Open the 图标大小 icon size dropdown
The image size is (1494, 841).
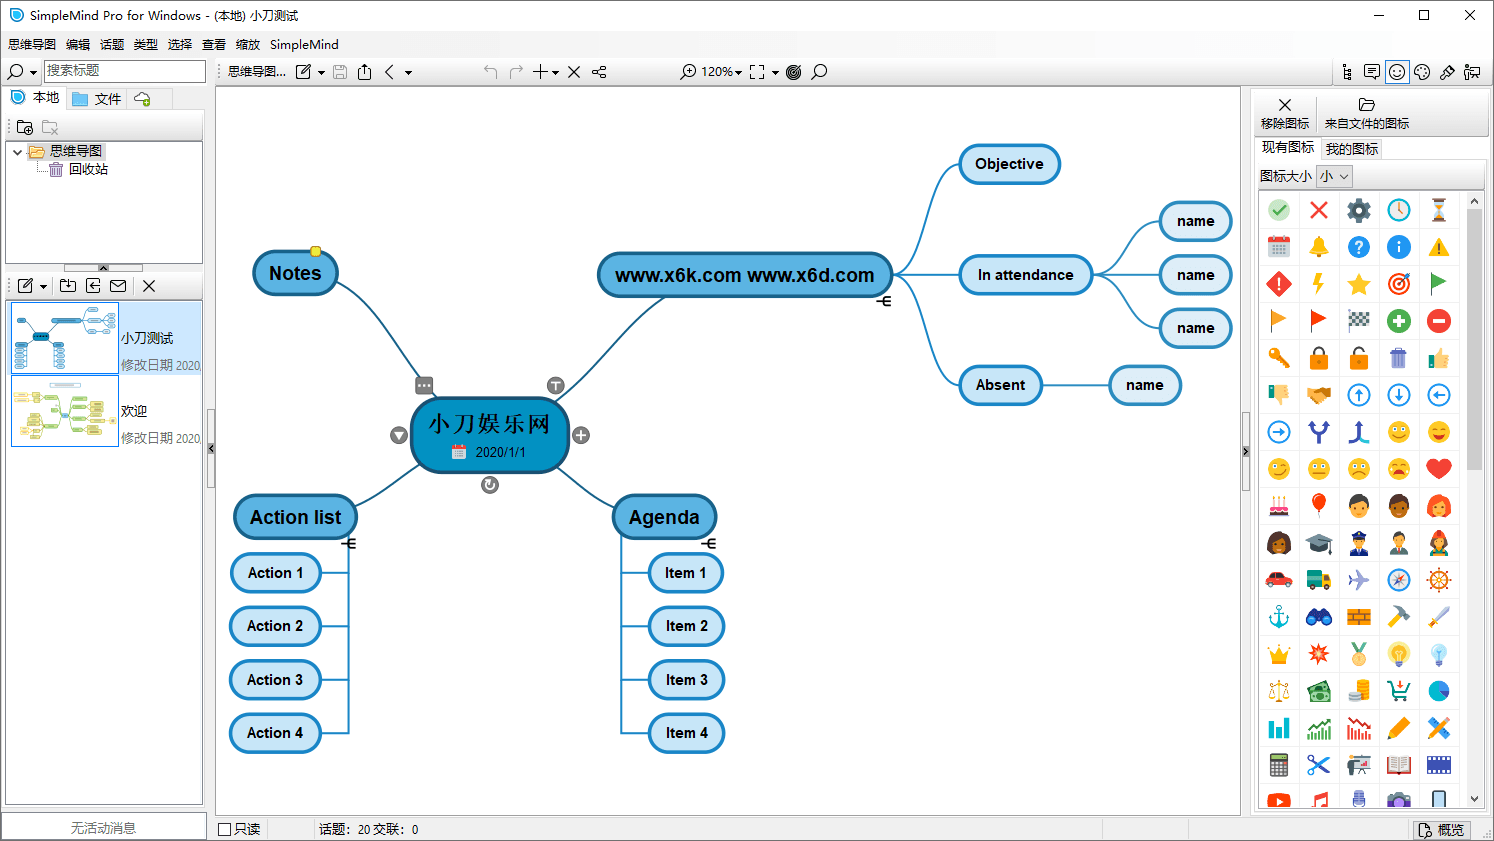pos(1334,176)
